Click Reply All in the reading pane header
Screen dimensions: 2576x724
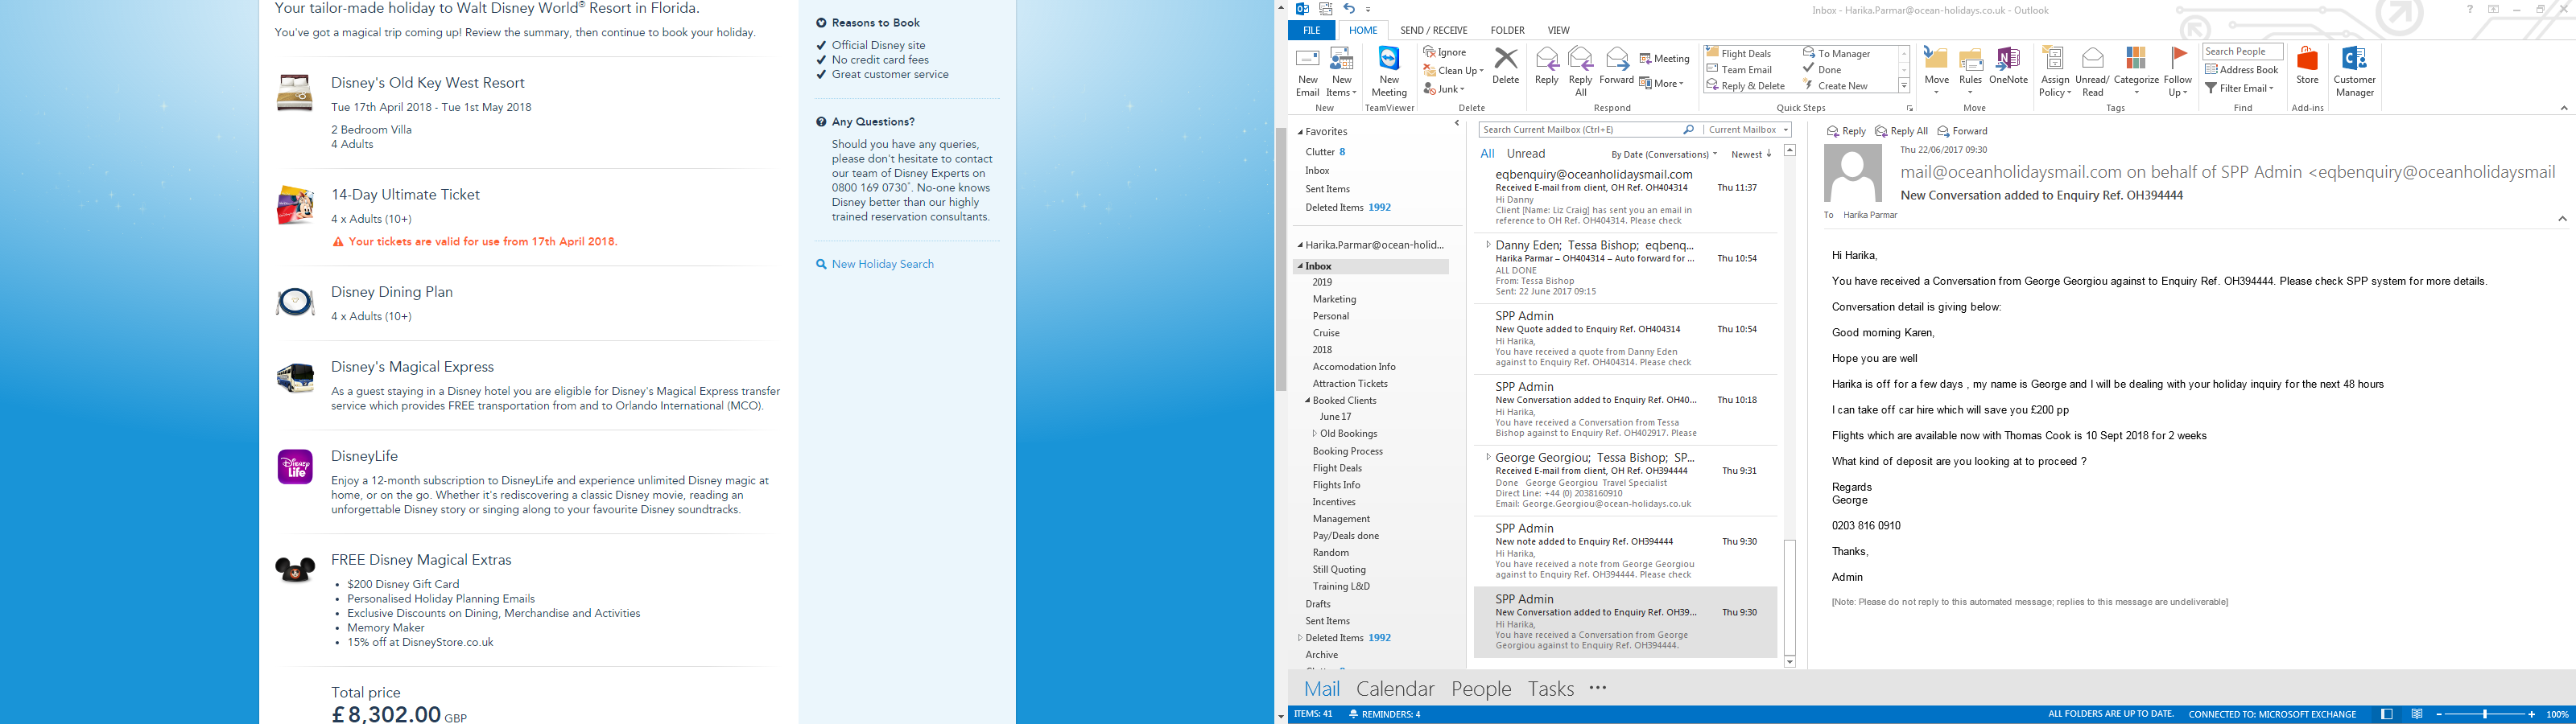1901,131
